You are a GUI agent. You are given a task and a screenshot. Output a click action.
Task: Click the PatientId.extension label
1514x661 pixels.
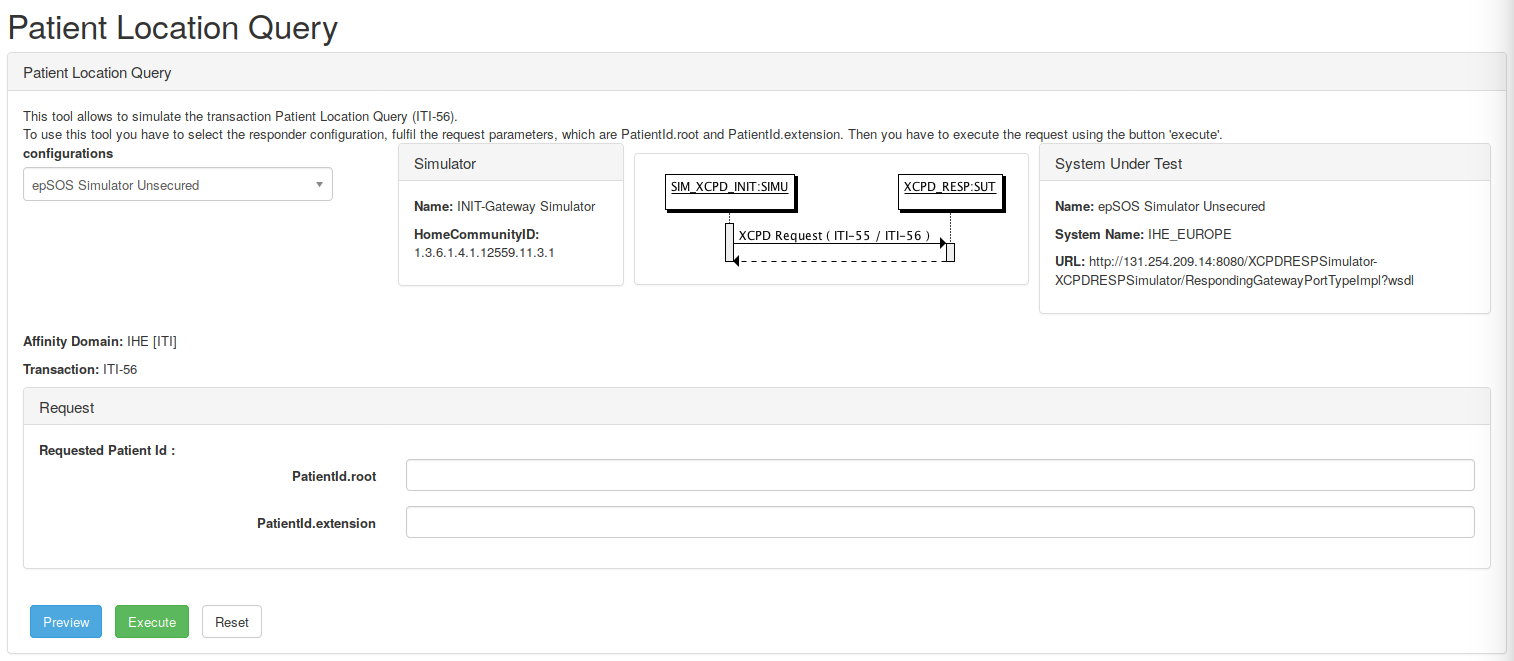[316, 523]
